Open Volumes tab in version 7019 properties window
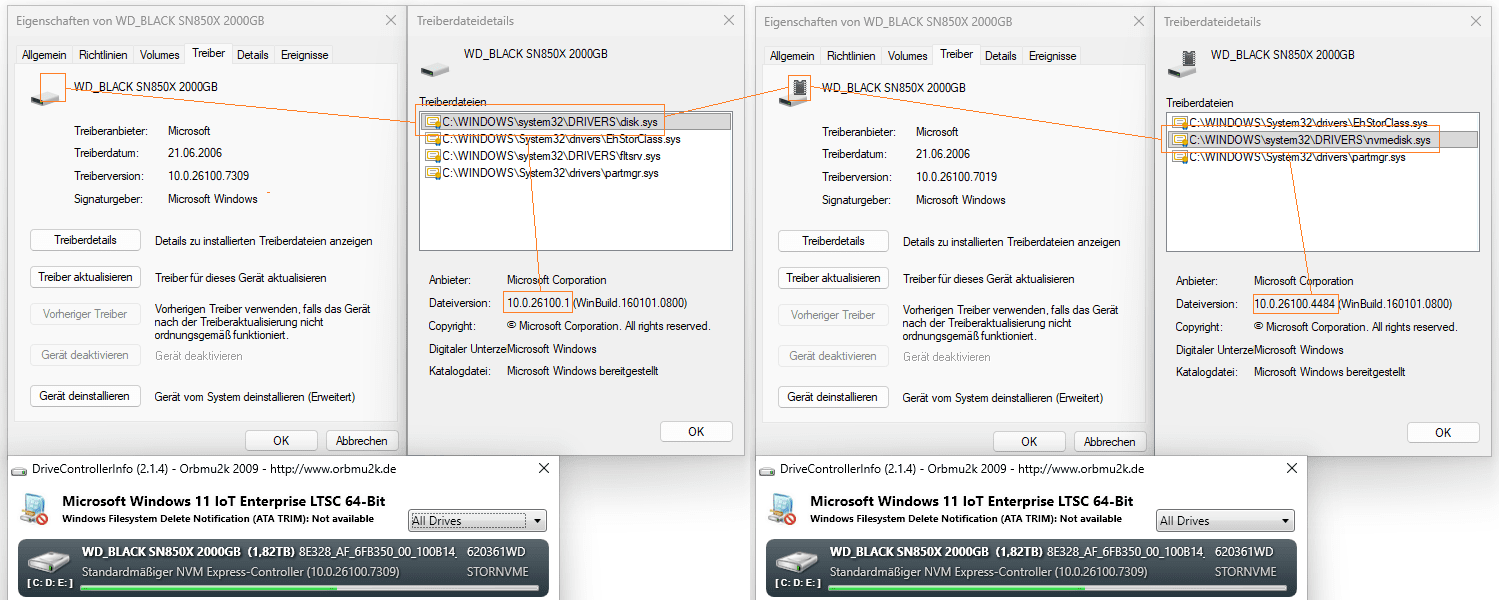Screen dimensions: 1499x600 point(908,56)
